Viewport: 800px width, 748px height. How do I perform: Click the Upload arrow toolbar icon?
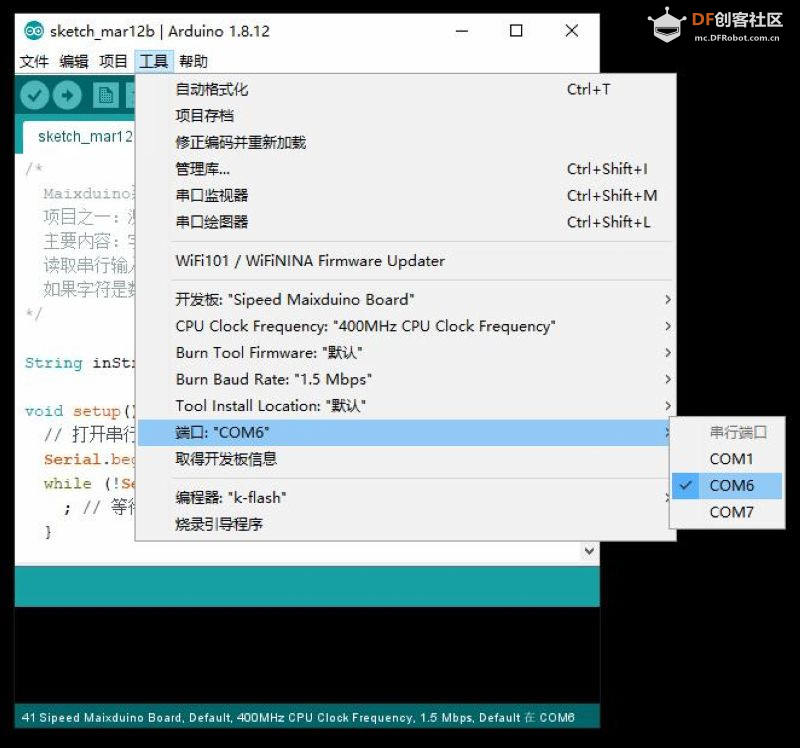[67, 95]
